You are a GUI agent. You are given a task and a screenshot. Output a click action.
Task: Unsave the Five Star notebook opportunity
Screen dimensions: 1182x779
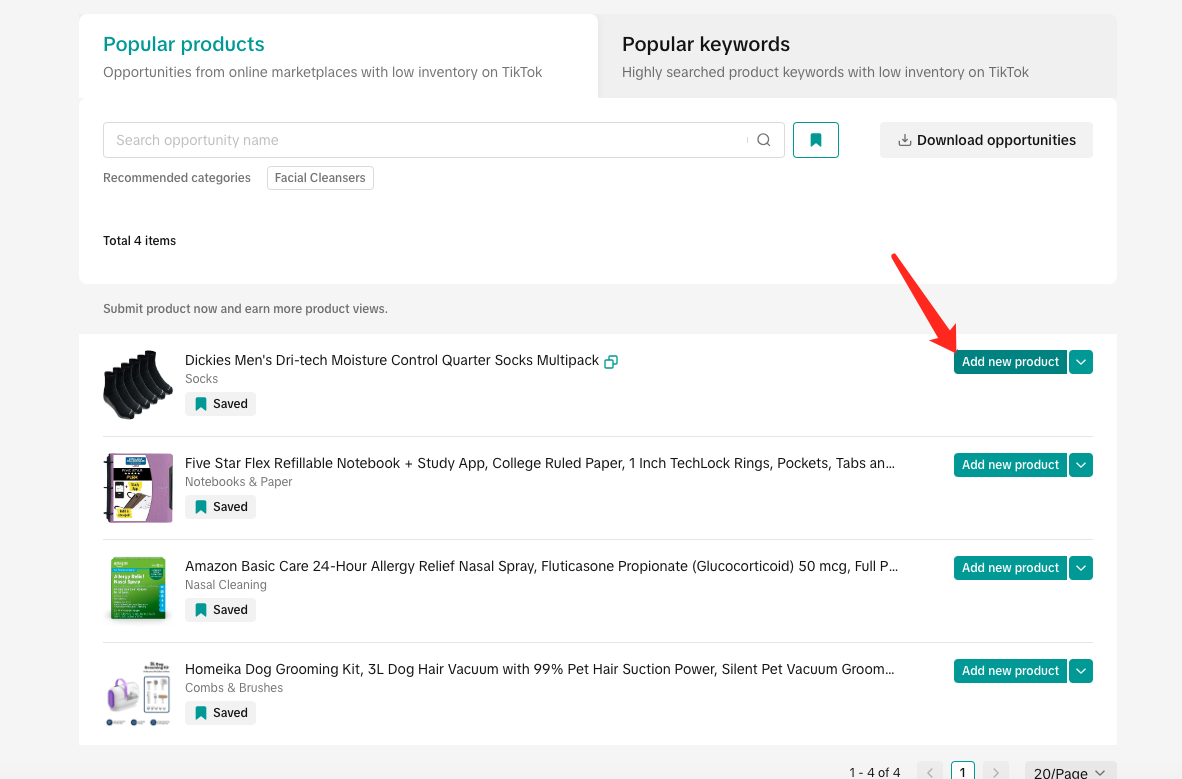click(221, 507)
